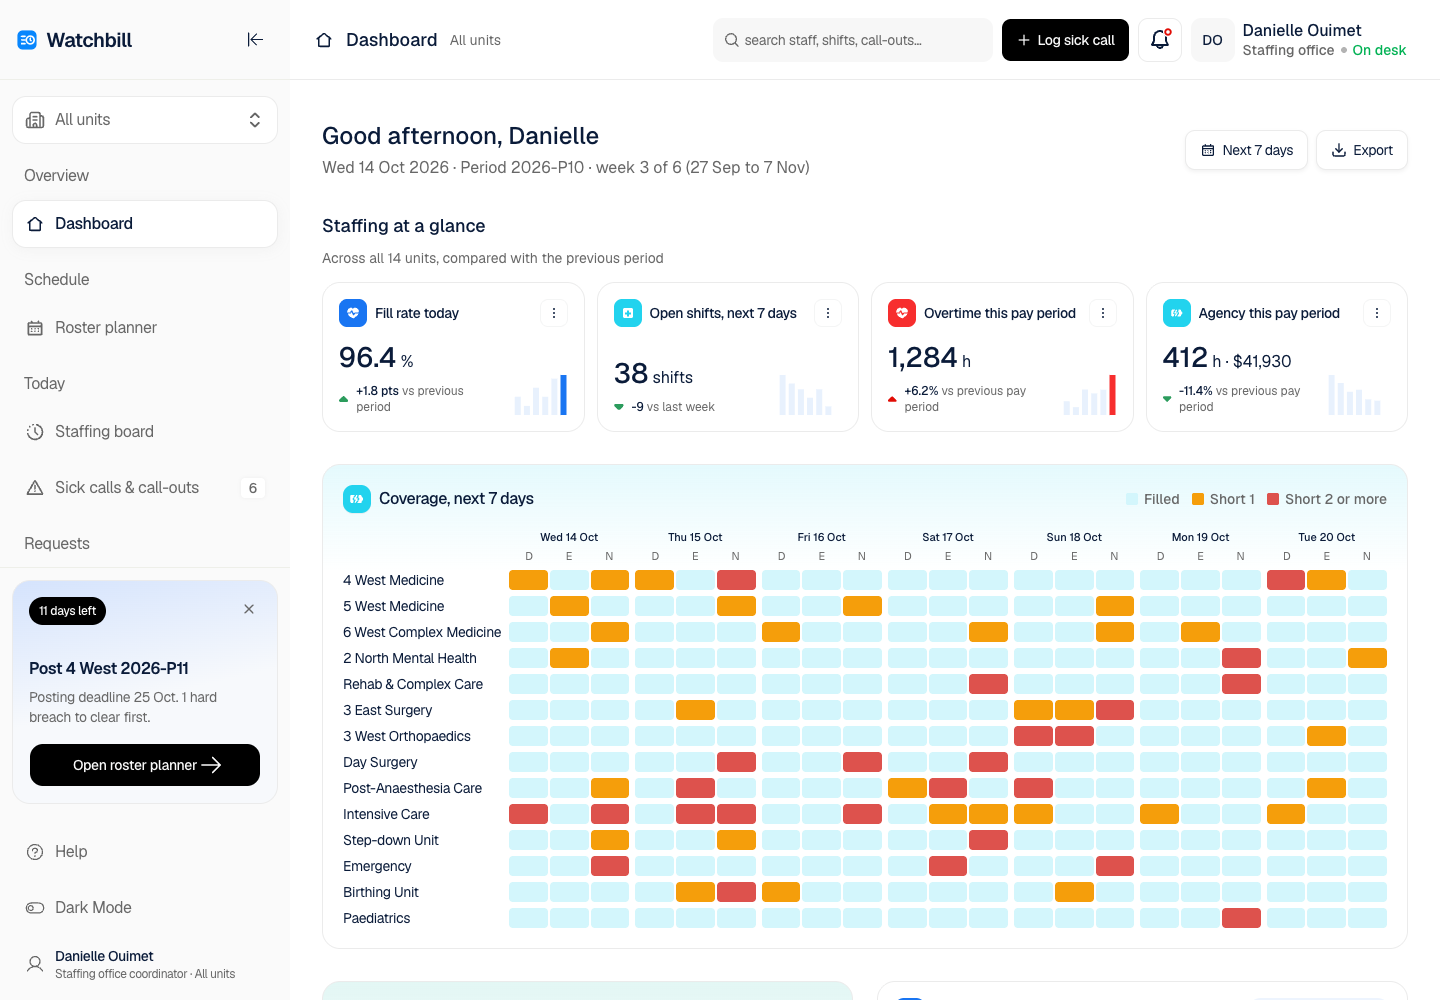Click 4 West Medicine Wed 14 Oct day cell
The image size is (1440, 1000).
pyautogui.click(x=529, y=580)
